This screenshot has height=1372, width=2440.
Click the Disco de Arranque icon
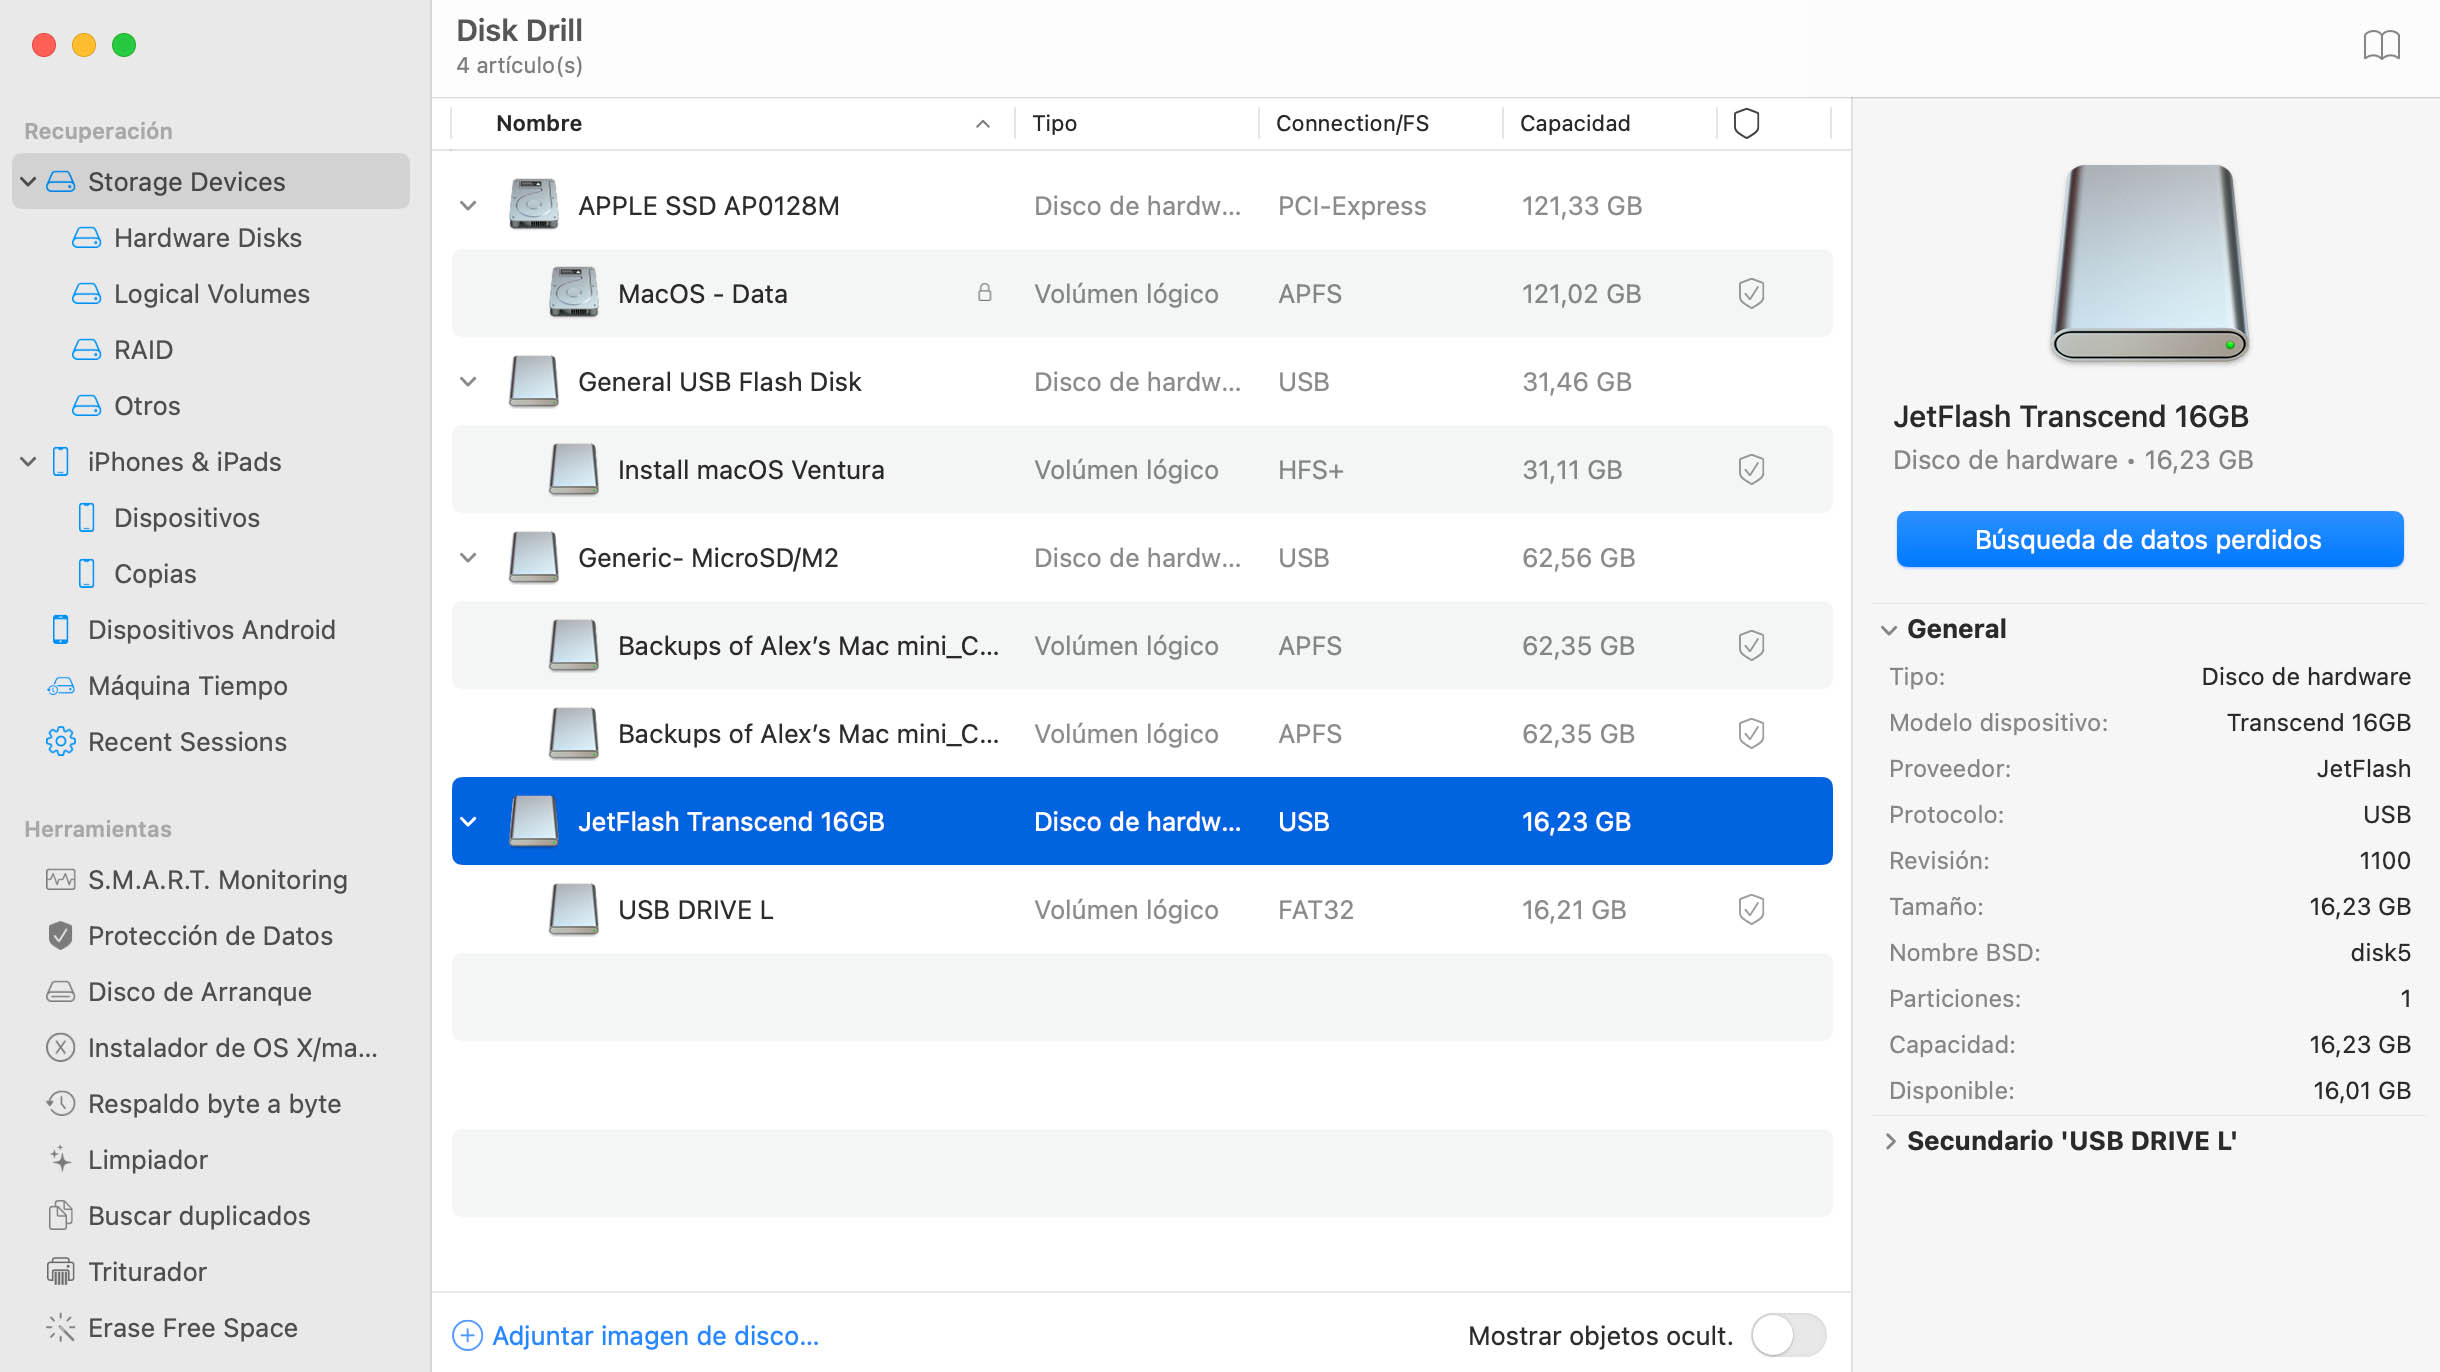point(60,991)
